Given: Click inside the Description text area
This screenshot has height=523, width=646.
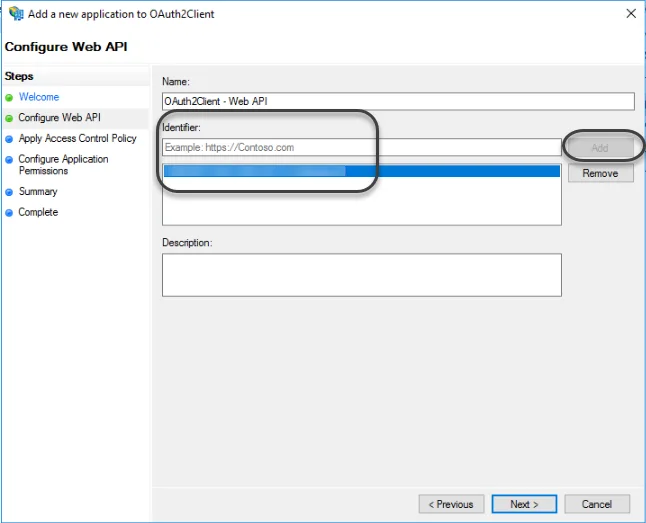Looking at the screenshot, I should point(362,275).
